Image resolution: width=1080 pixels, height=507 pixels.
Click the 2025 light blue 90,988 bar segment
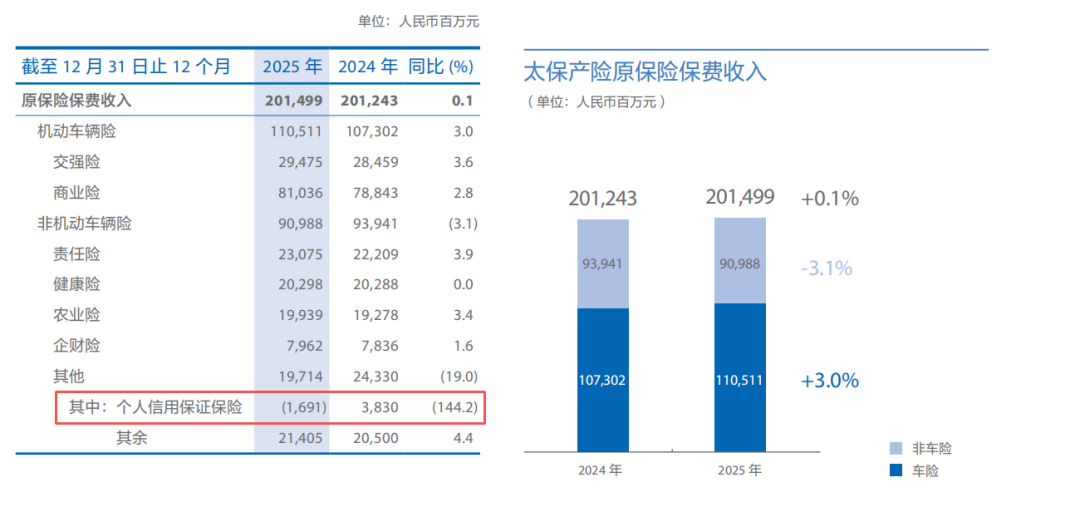click(740, 260)
